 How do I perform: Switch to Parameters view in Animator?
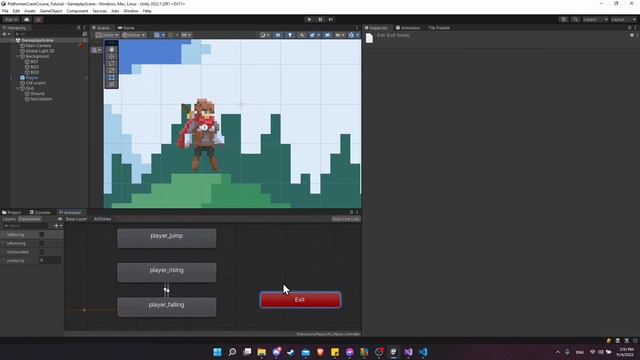click(30, 219)
